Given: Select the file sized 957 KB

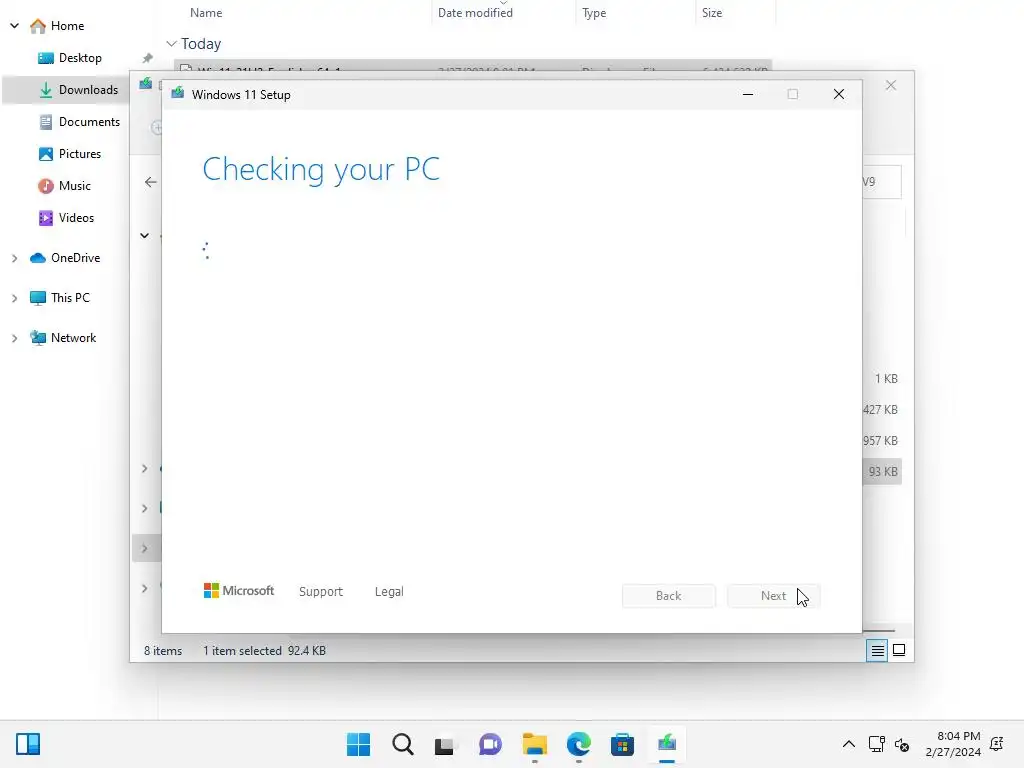Looking at the screenshot, I should pos(880,441).
